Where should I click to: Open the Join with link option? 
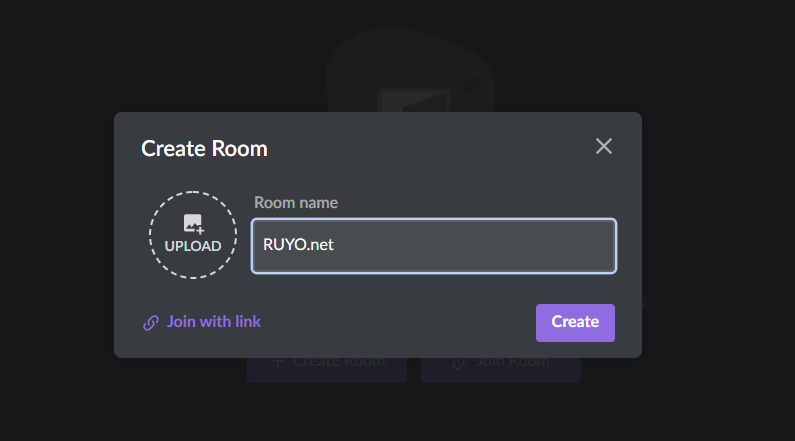coord(213,322)
